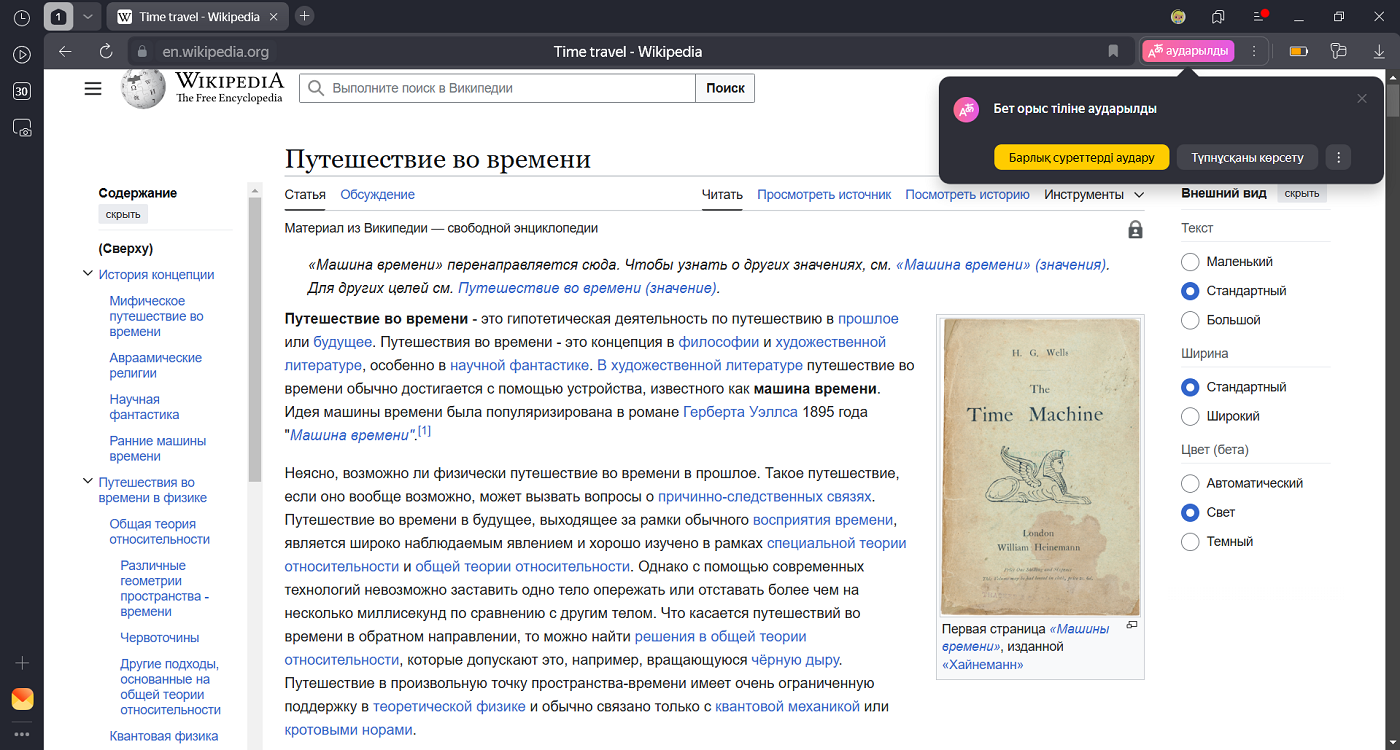Reload the page with the refresh icon

coord(106,52)
